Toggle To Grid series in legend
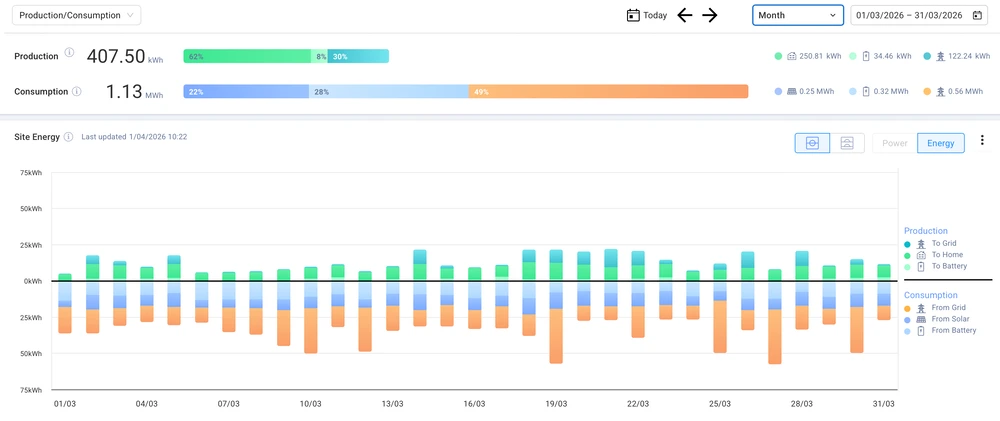The height and width of the screenshot is (421, 1000). (x=943, y=243)
